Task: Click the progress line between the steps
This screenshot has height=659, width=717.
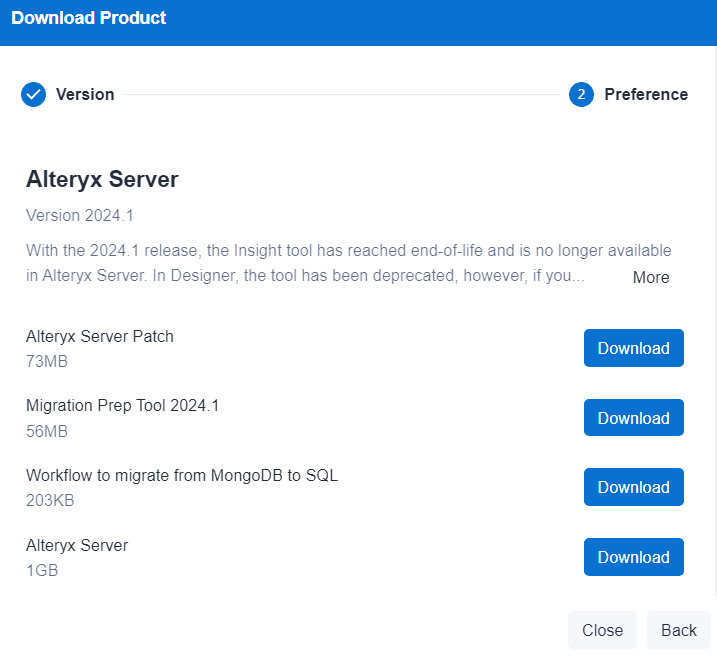Action: coord(340,95)
